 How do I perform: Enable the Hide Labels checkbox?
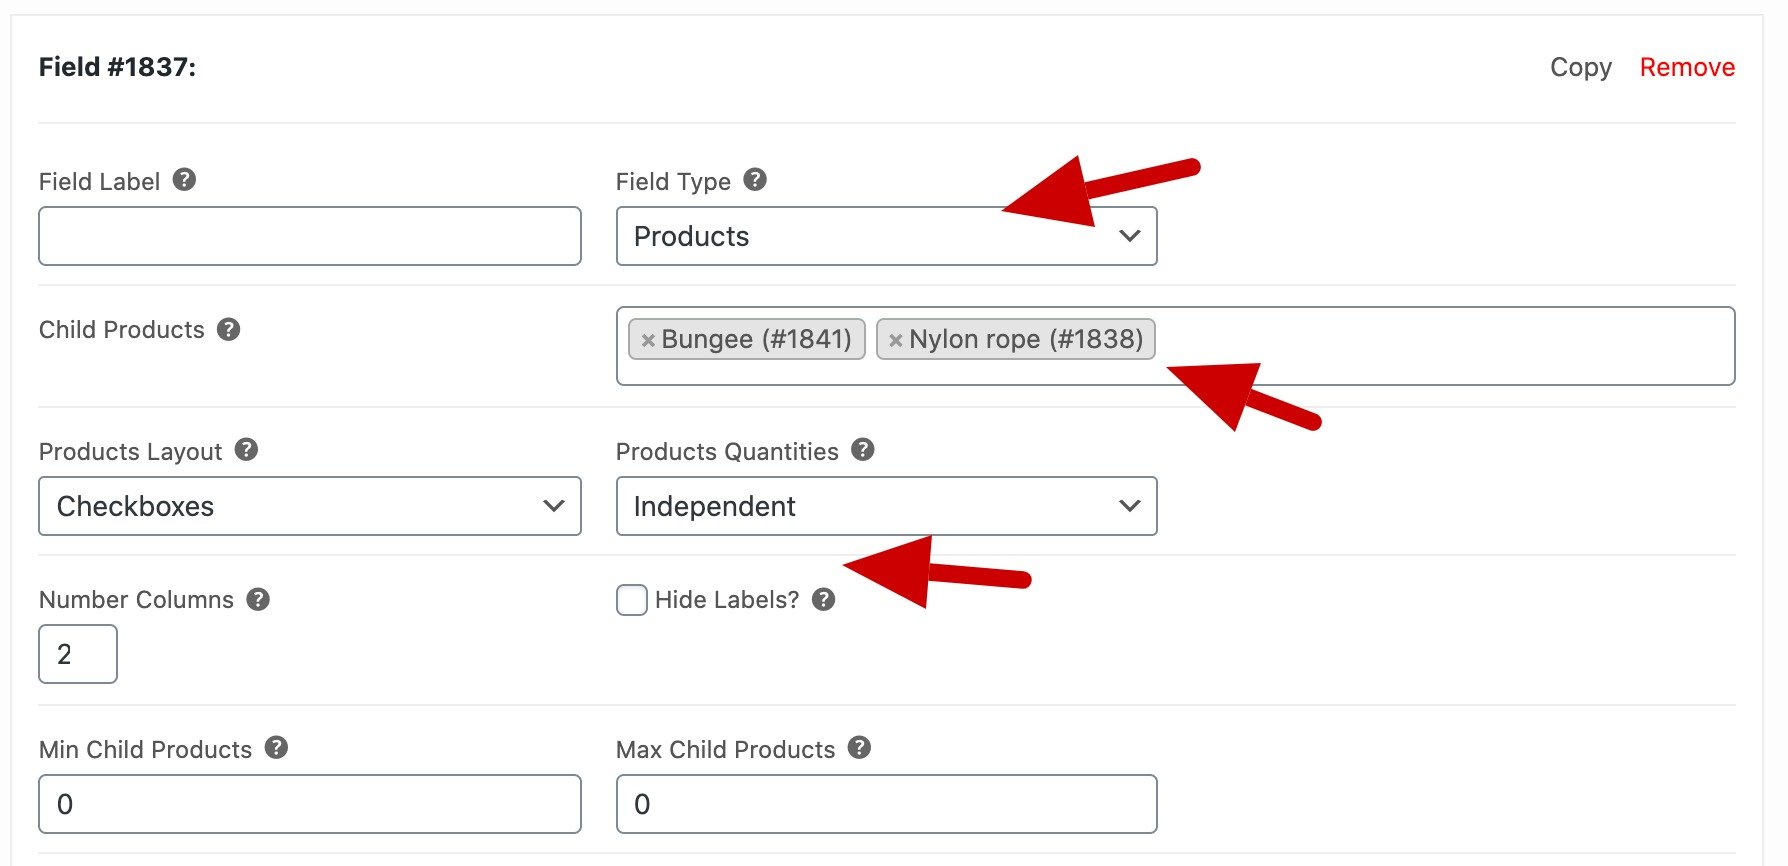tap(632, 600)
